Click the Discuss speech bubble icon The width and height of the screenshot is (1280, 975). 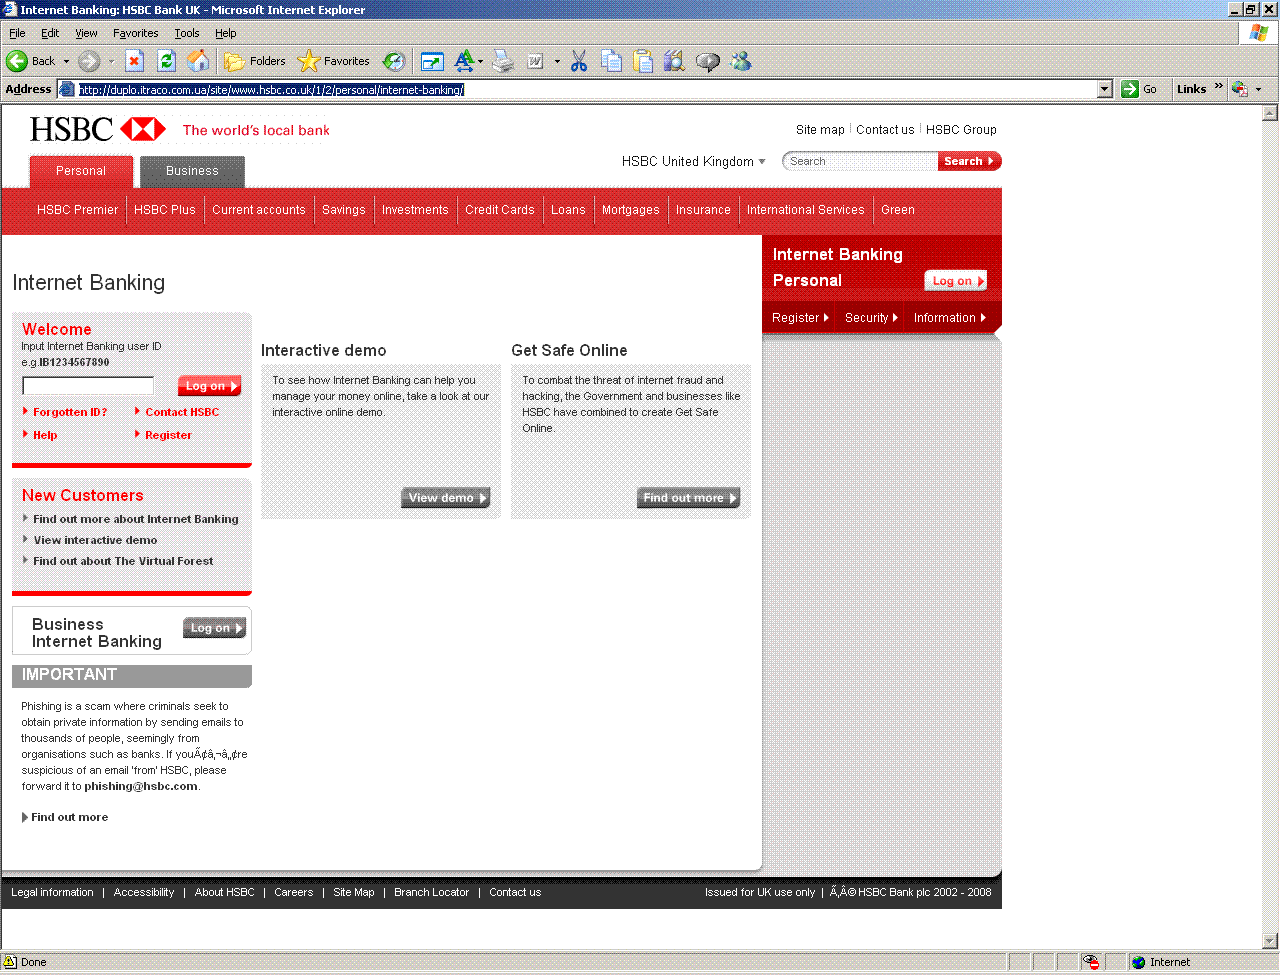(x=708, y=61)
